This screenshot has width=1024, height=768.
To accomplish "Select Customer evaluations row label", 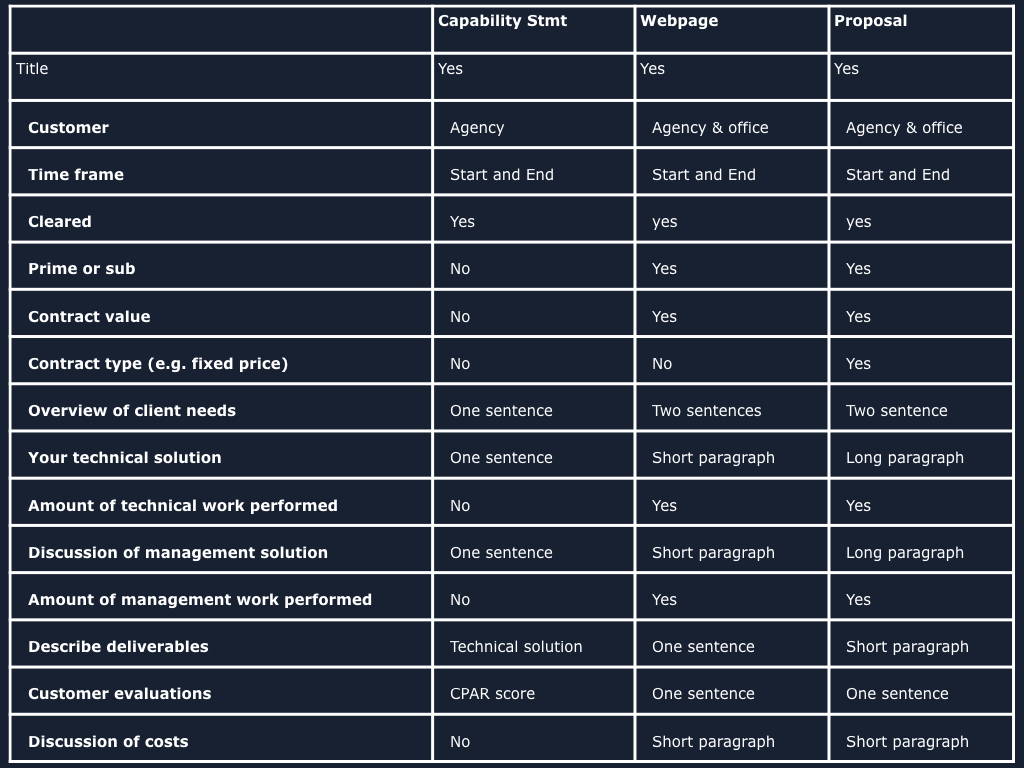I will (120, 694).
